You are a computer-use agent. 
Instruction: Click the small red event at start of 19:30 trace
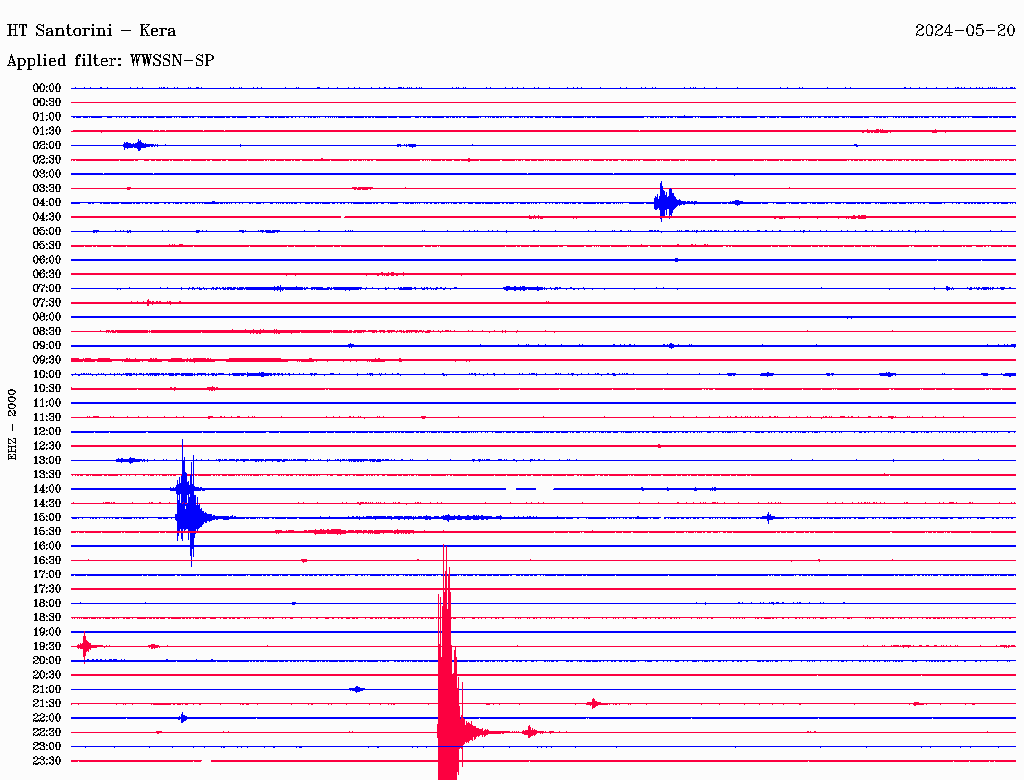pos(85,647)
